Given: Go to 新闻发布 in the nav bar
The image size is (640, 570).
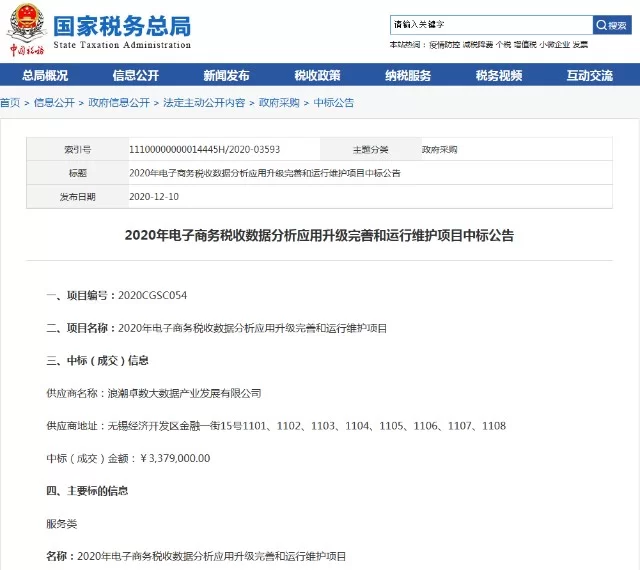Looking at the screenshot, I should pyautogui.click(x=226, y=76).
